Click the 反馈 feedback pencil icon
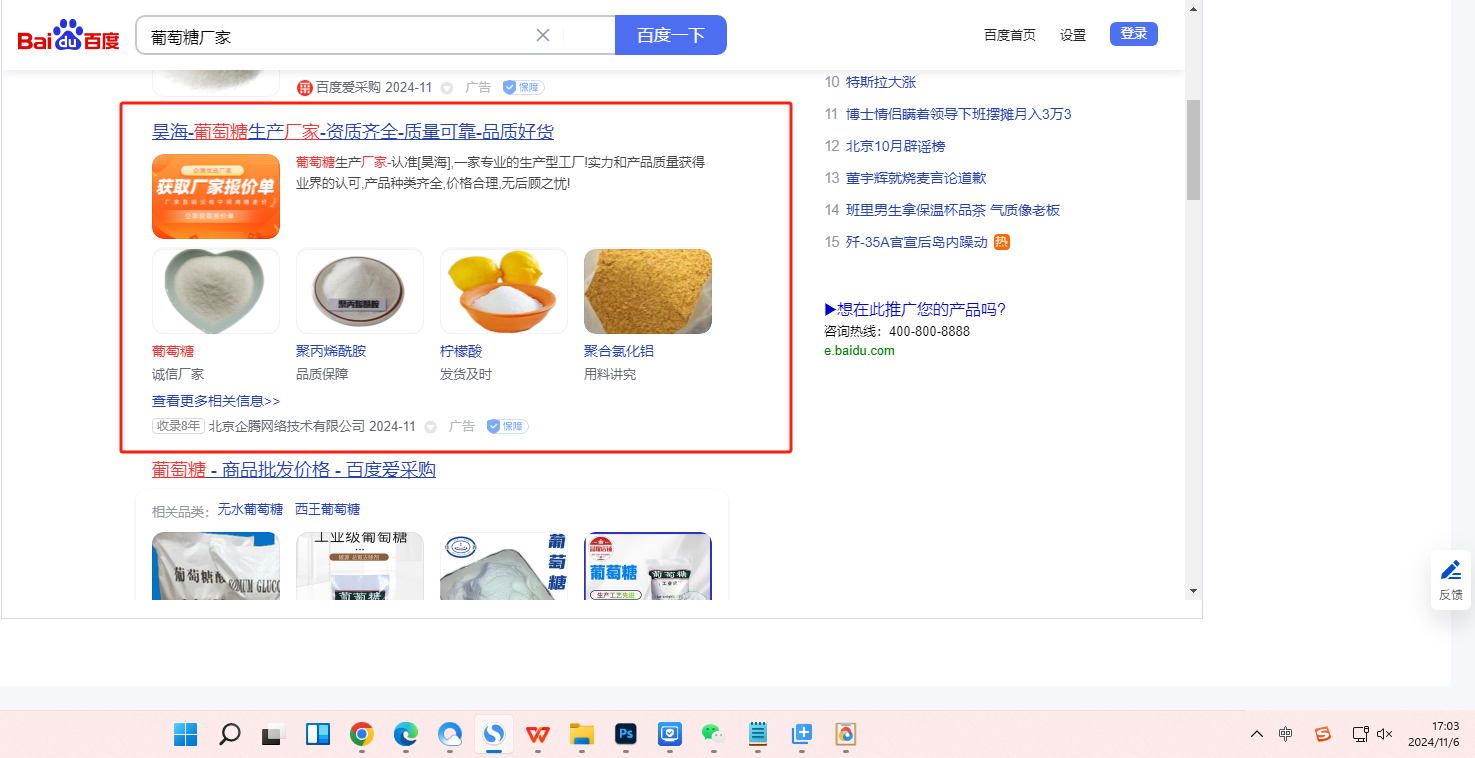Viewport: 1475px width, 758px height. click(x=1450, y=570)
